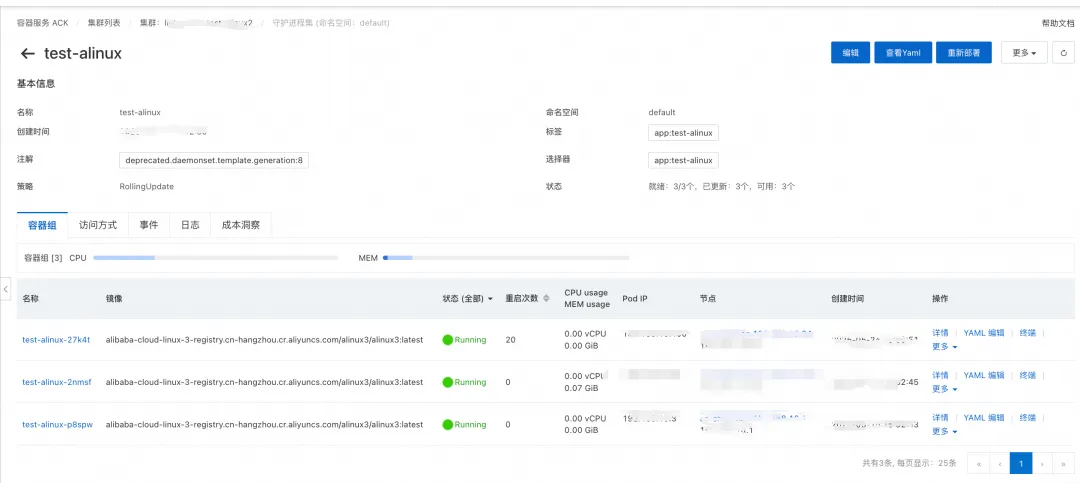Open the 日志 tab
Screen dimensions: 1080x483
coord(190,225)
